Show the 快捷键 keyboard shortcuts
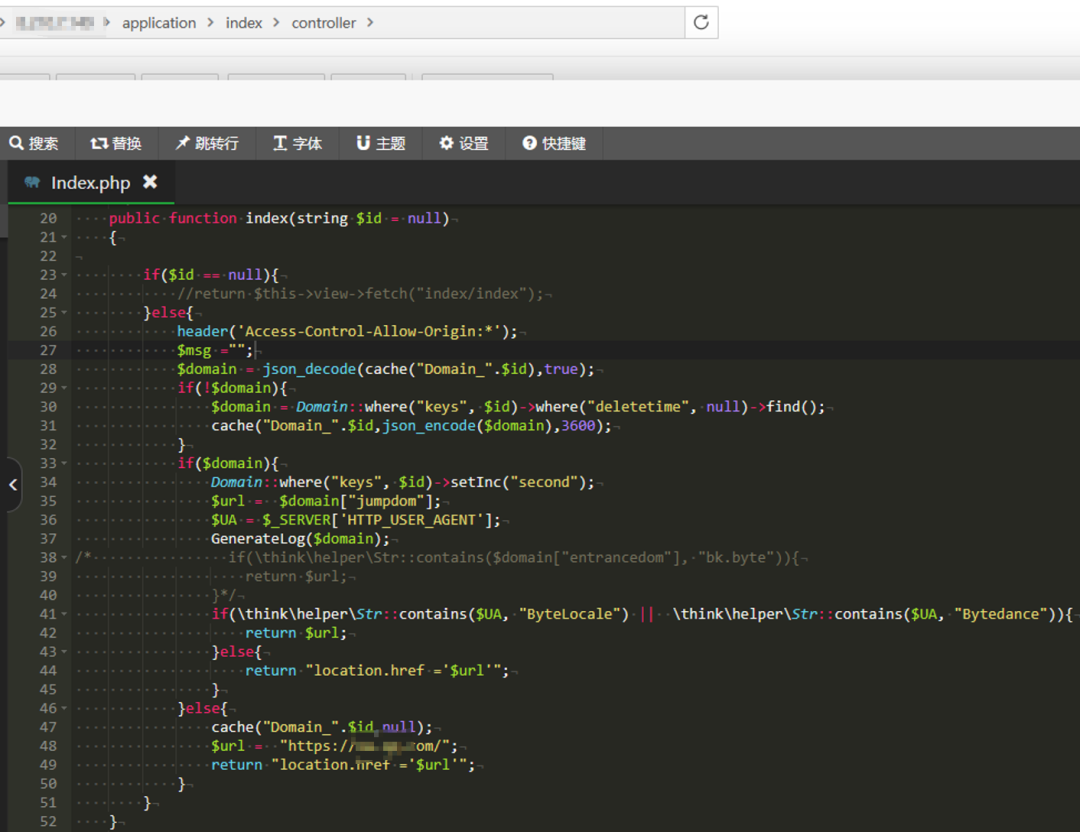The image size is (1080, 832). click(554, 144)
